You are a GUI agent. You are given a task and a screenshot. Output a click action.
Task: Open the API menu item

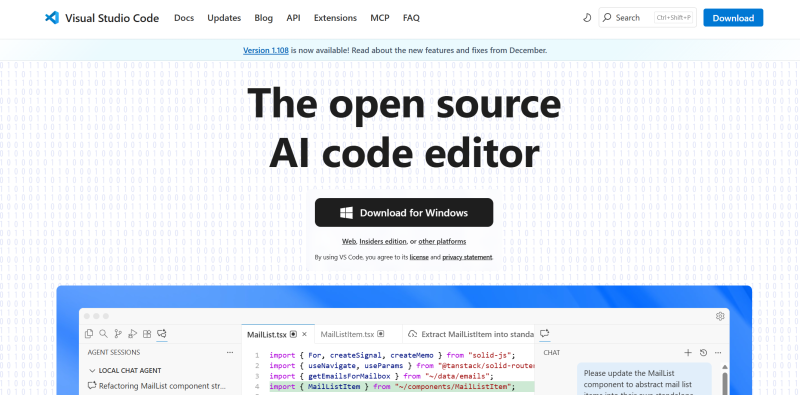(x=293, y=18)
